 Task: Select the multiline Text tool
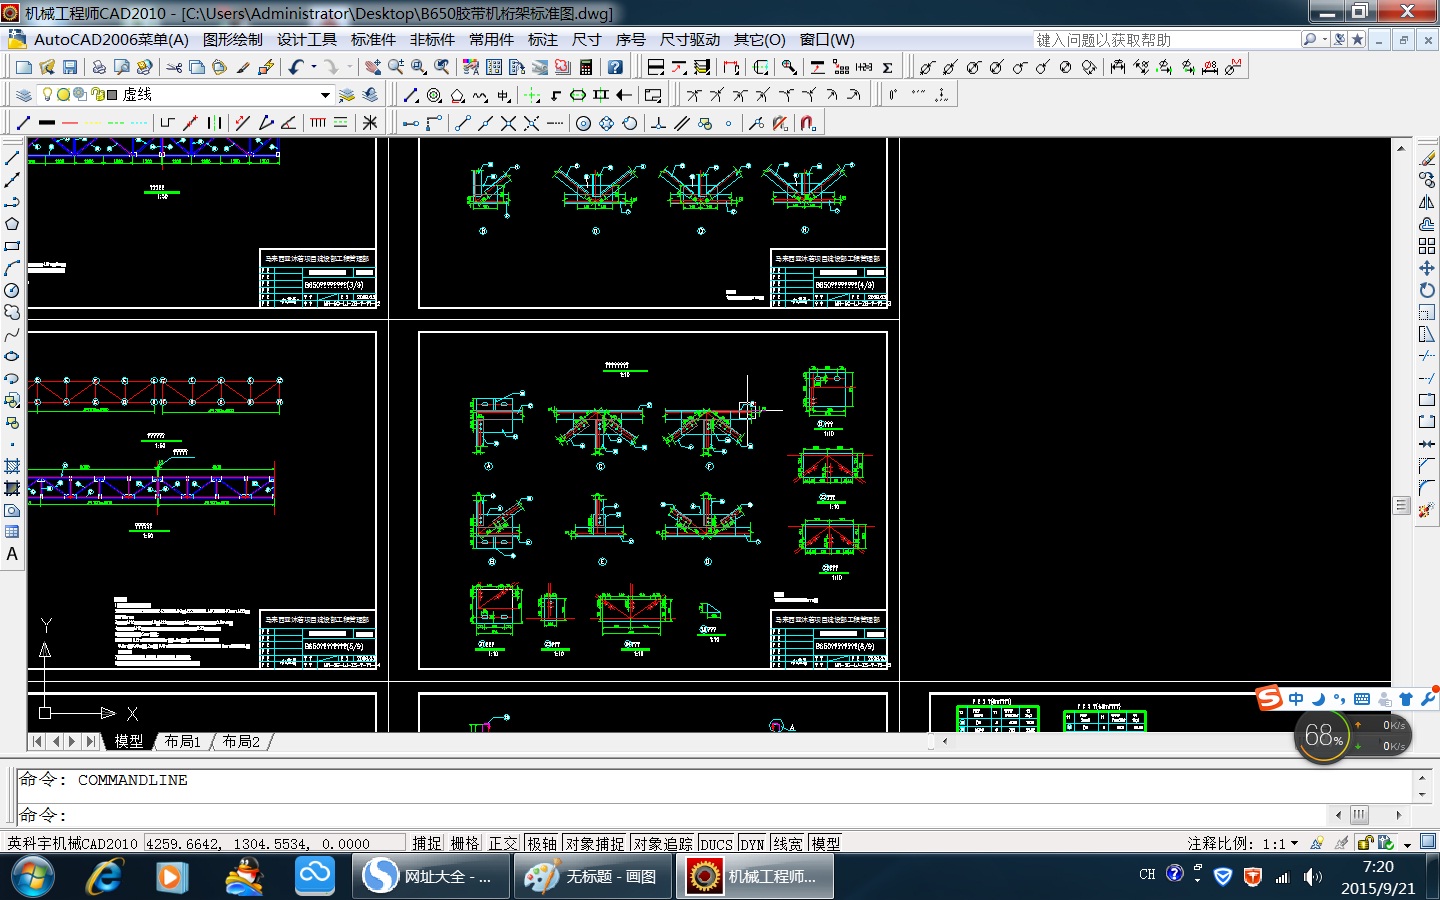tap(12, 554)
